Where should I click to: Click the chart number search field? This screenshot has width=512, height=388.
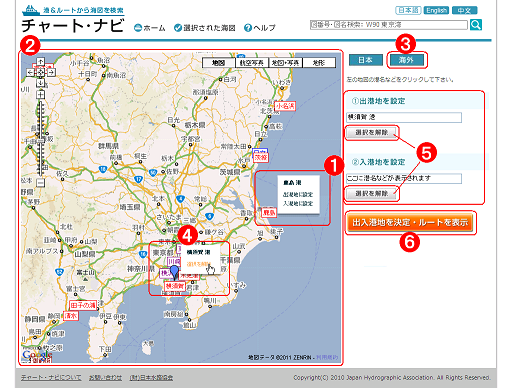[389, 25]
